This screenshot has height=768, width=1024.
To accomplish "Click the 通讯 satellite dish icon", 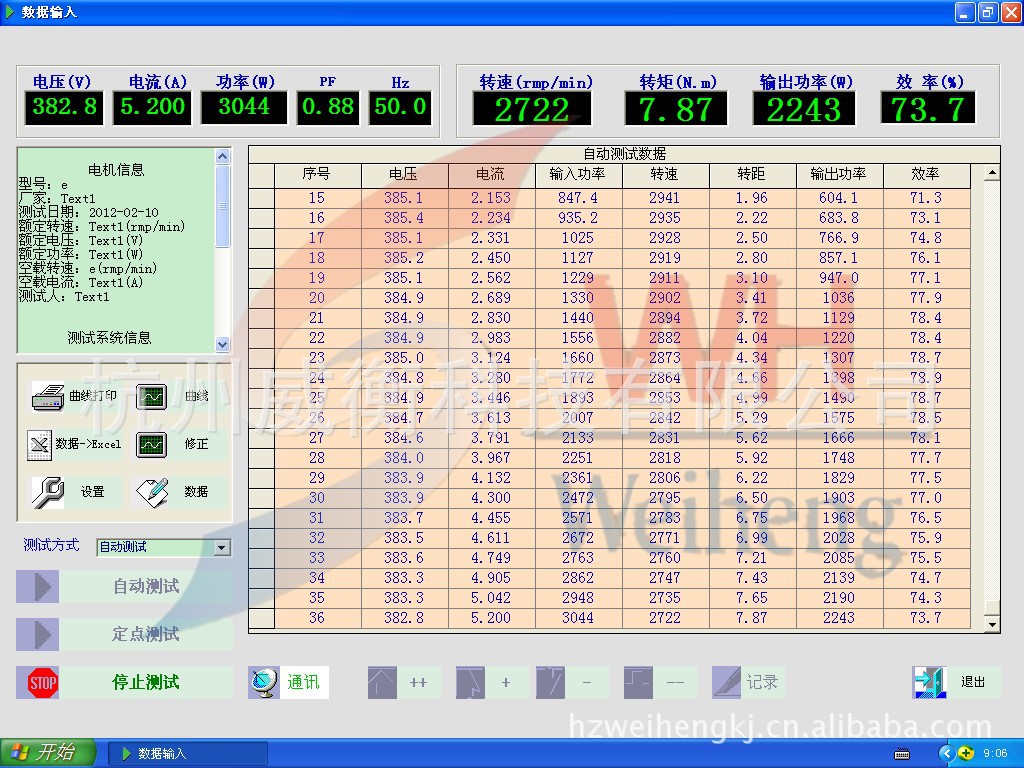I will coord(265,682).
